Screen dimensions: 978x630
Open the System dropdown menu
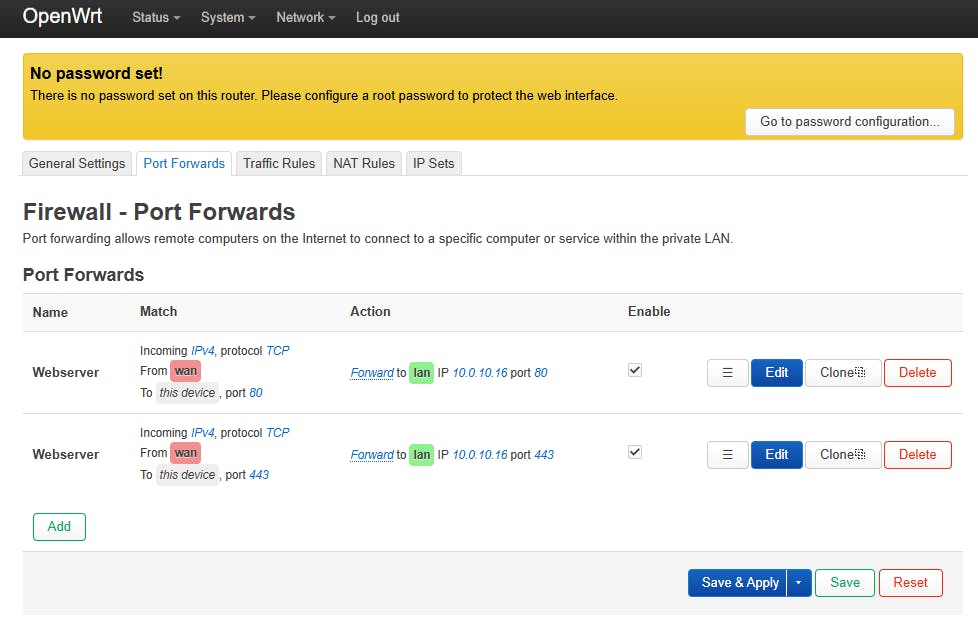[x=228, y=18]
